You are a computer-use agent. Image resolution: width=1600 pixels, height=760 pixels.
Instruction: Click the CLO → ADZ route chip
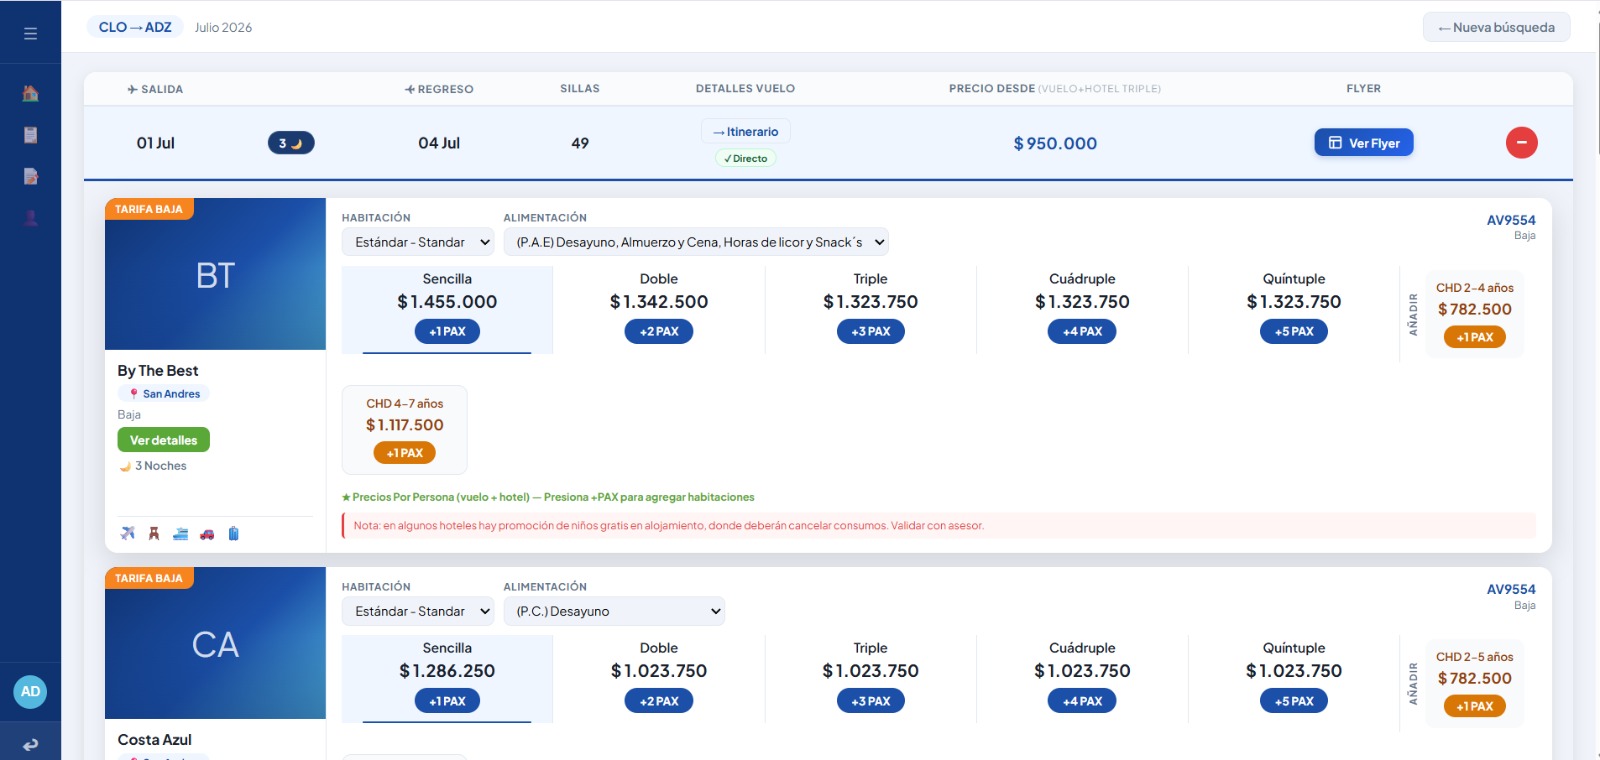coord(135,27)
